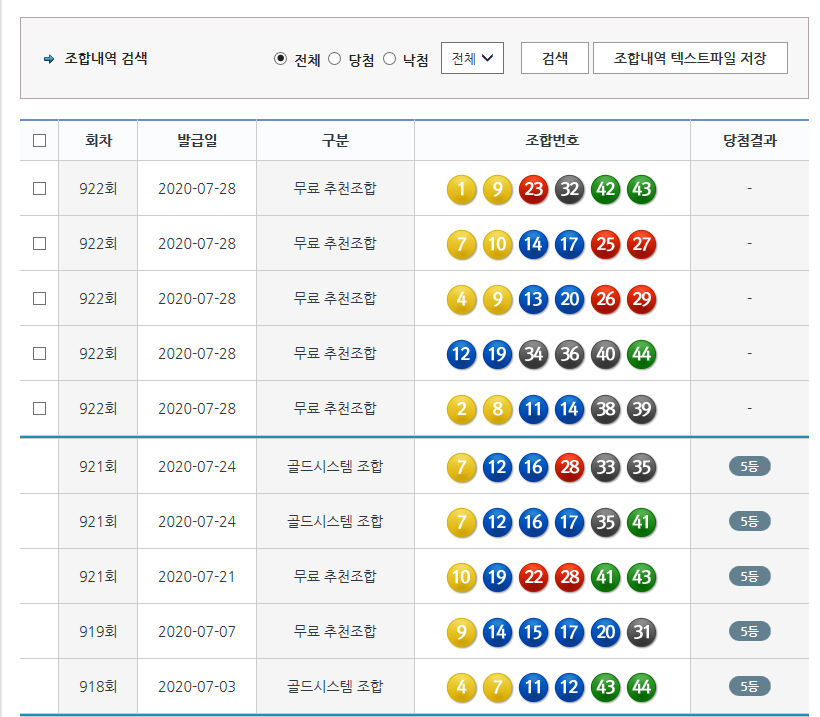Click the red number 22 ball
The image size is (820, 717).
534,577
